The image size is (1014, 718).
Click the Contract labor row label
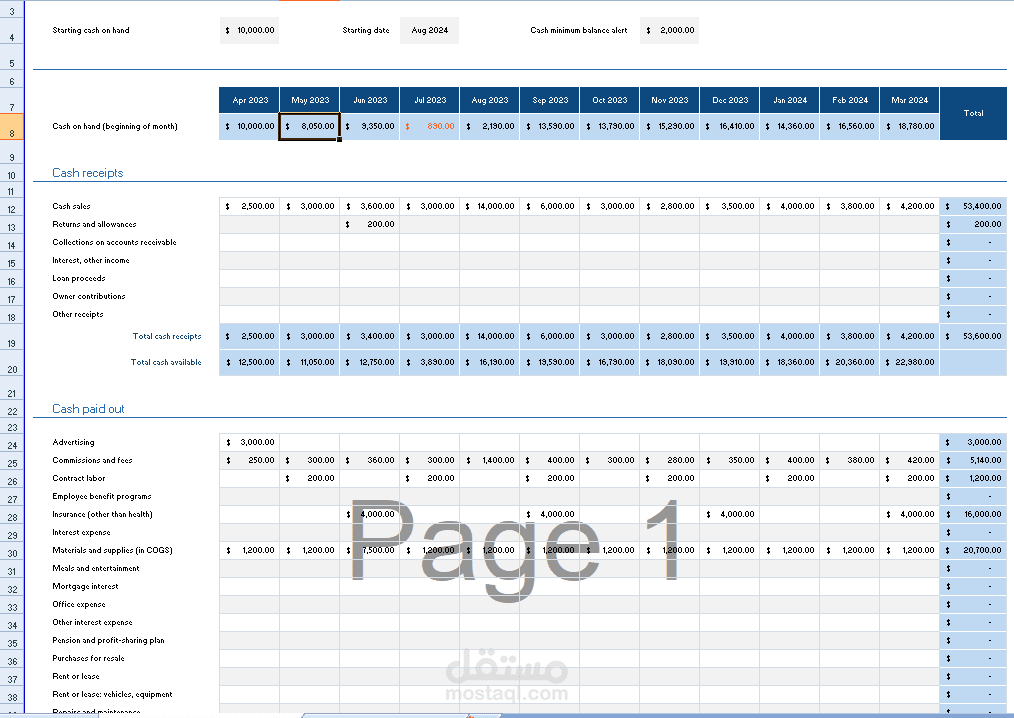[78, 479]
